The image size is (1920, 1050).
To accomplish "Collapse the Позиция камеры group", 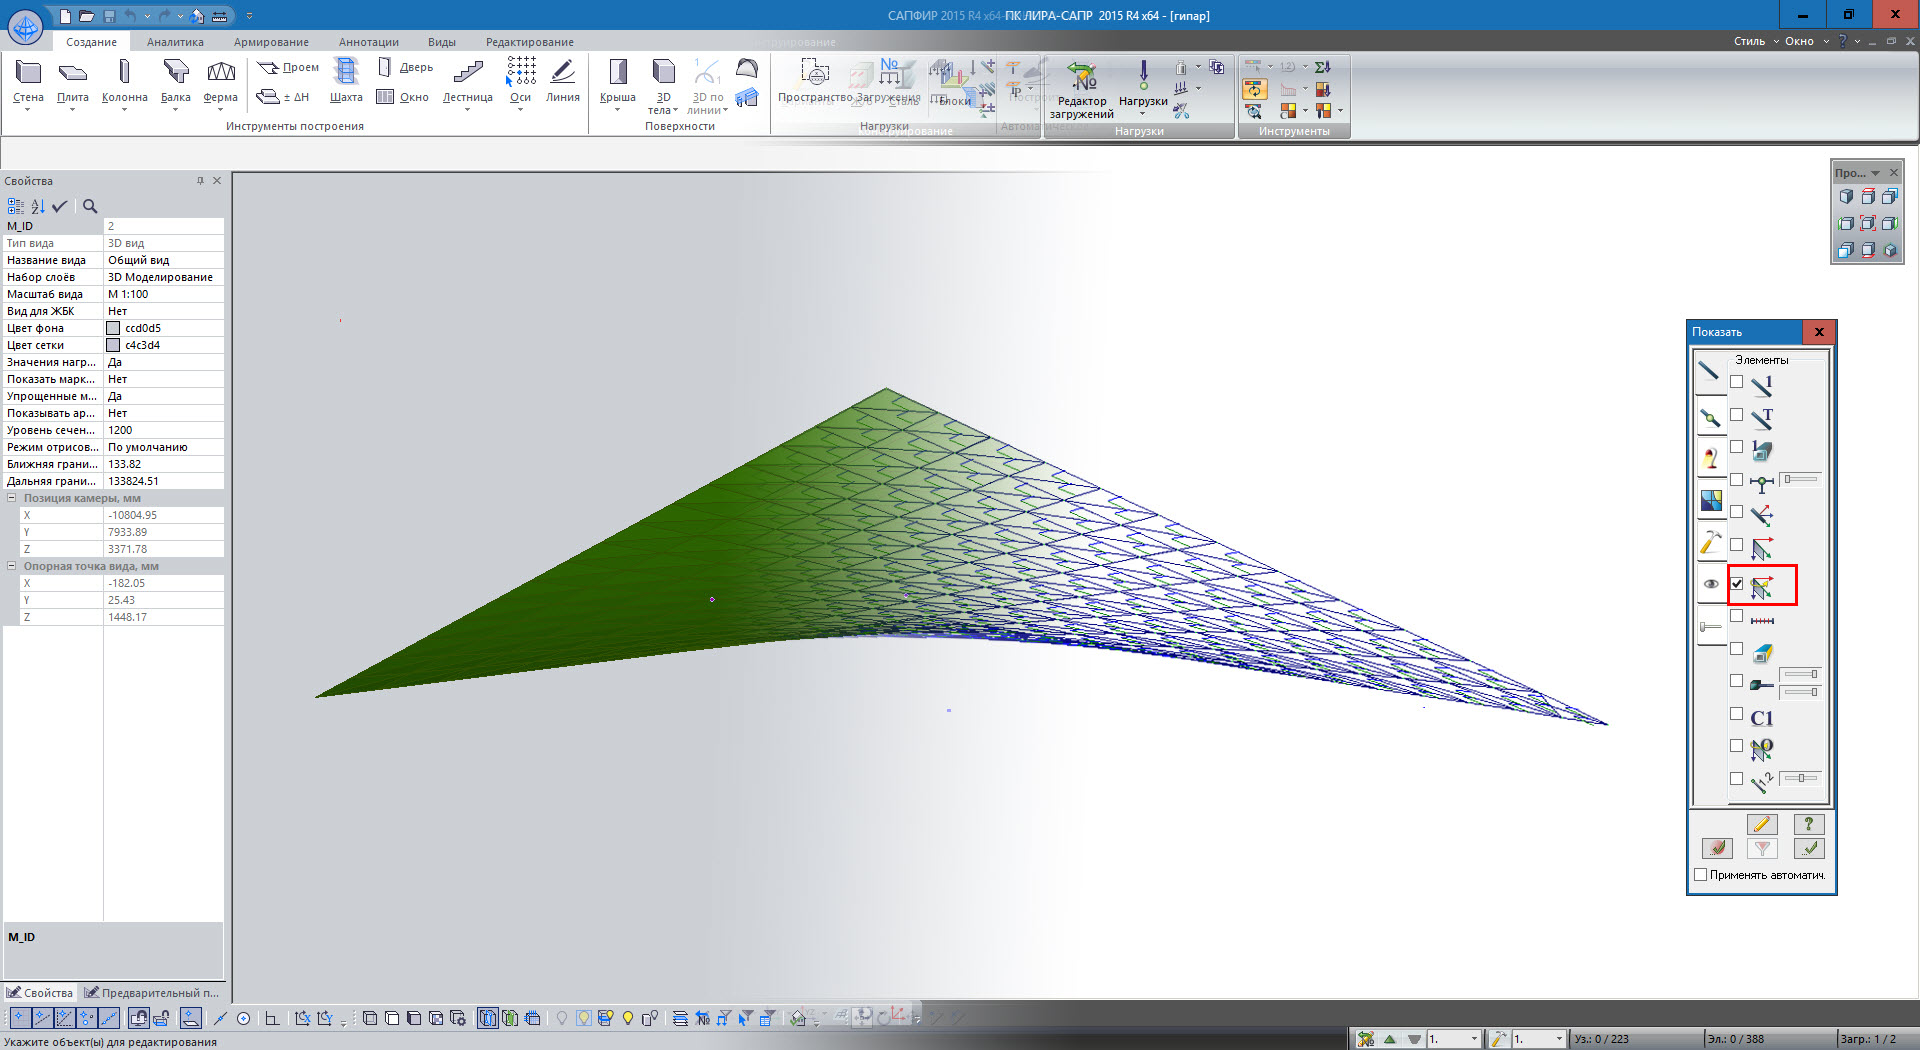I will click(12, 498).
